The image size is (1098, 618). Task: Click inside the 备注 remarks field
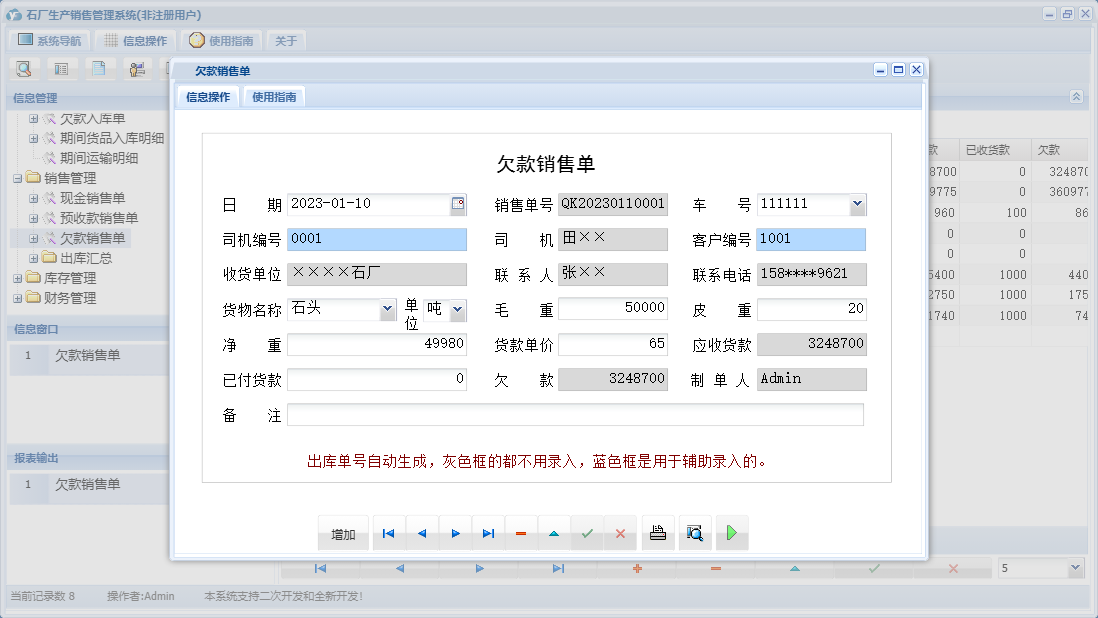[575, 414]
